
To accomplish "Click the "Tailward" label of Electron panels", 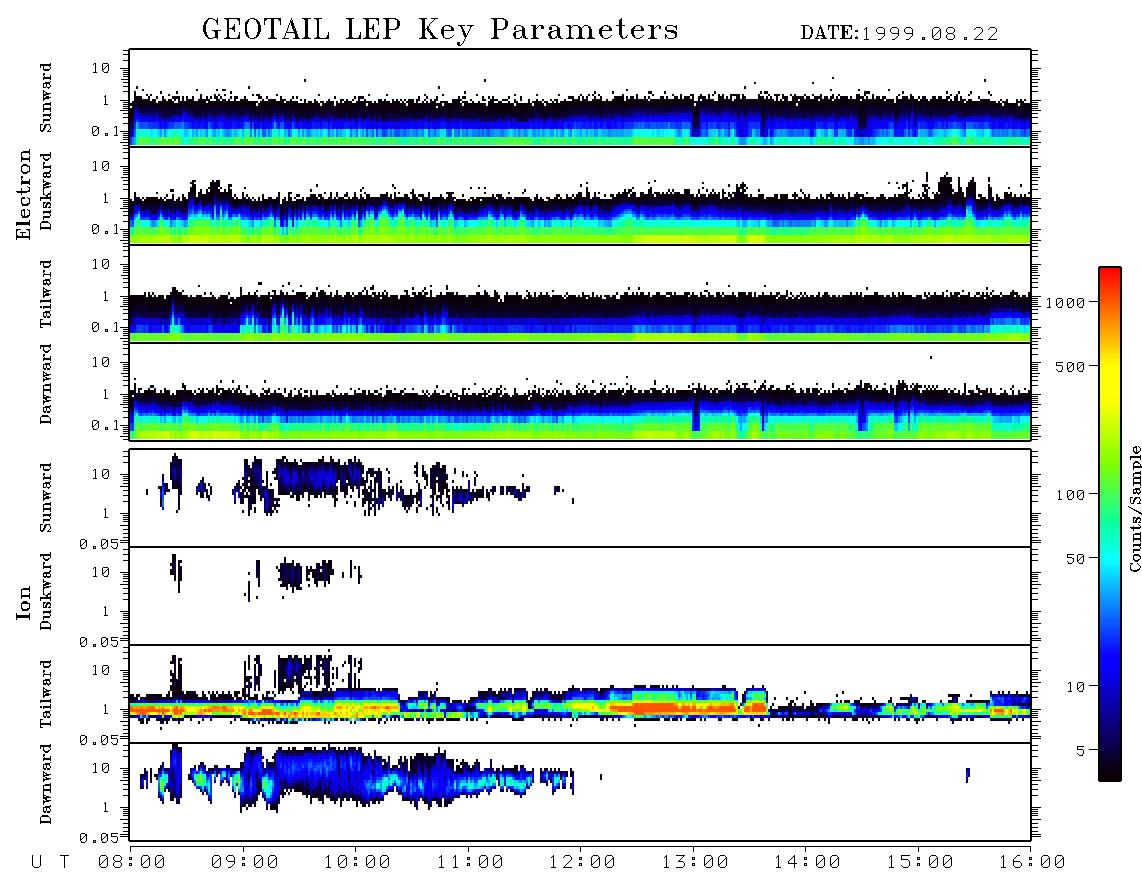I will click(x=46, y=294).
